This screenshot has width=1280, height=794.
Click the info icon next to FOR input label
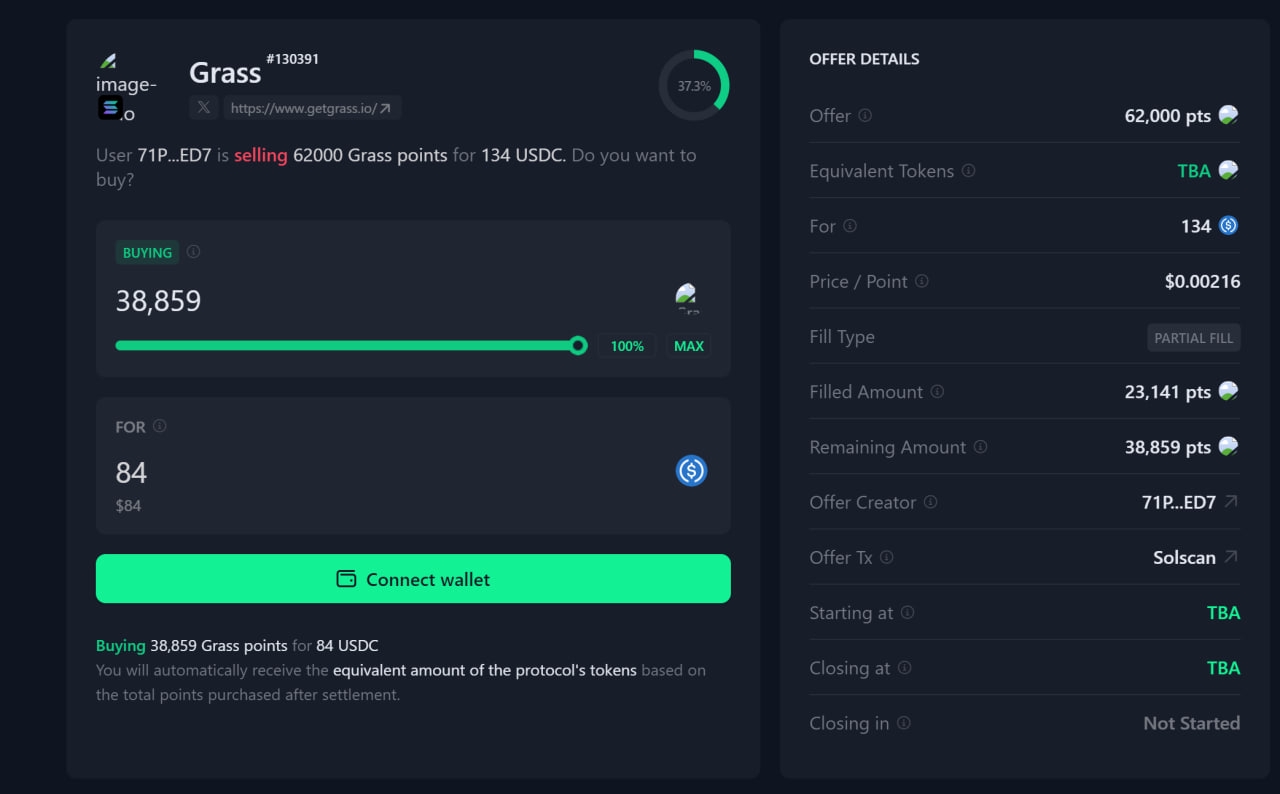click(x=159, y=426)
